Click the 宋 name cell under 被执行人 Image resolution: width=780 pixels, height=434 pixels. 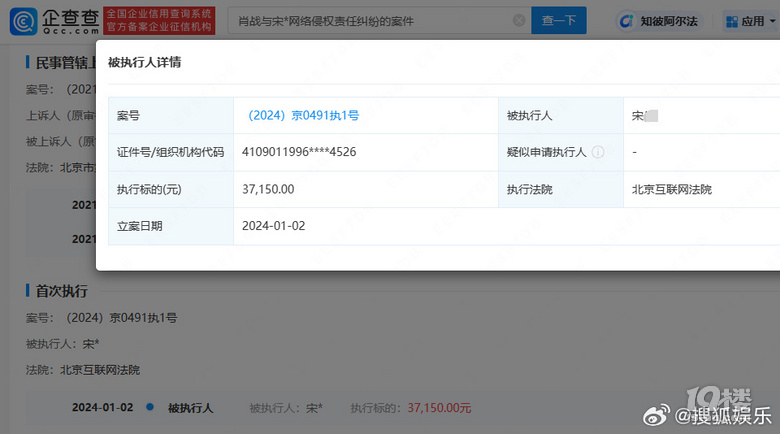645,116
